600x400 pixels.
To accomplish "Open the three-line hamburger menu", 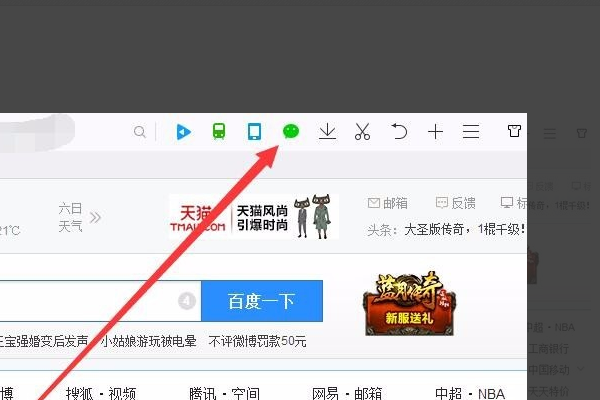I will pyautogui.click(x=471, y=132).
